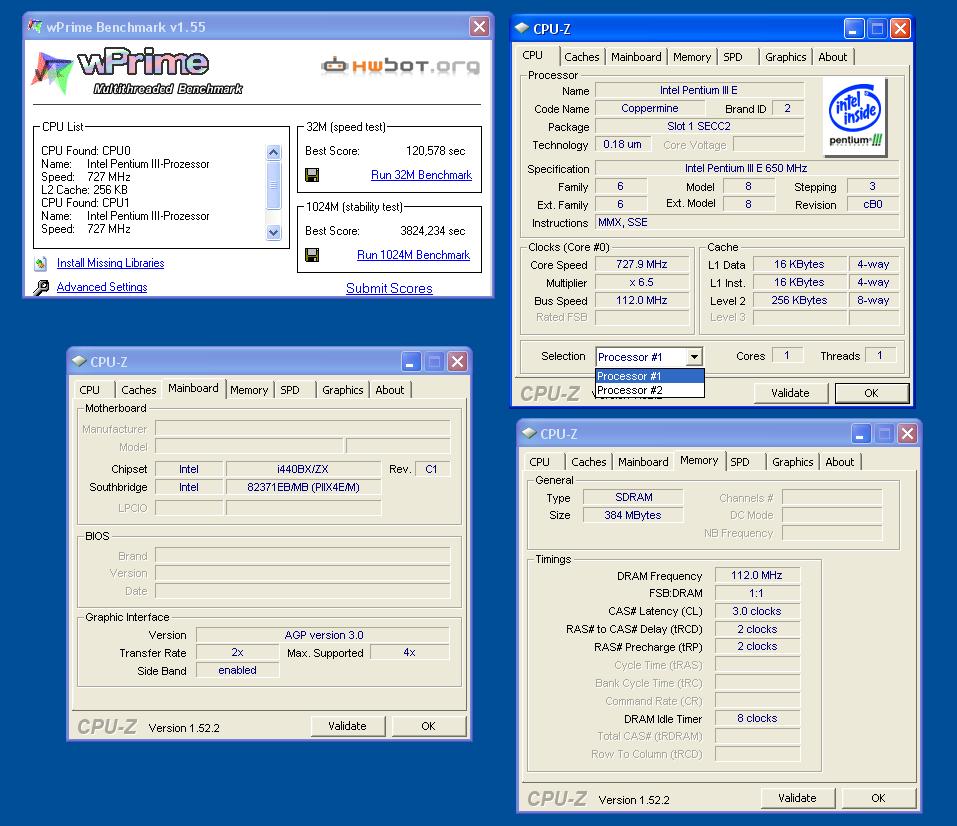Switch to About tab in Memory window

(x=840, y=462)
